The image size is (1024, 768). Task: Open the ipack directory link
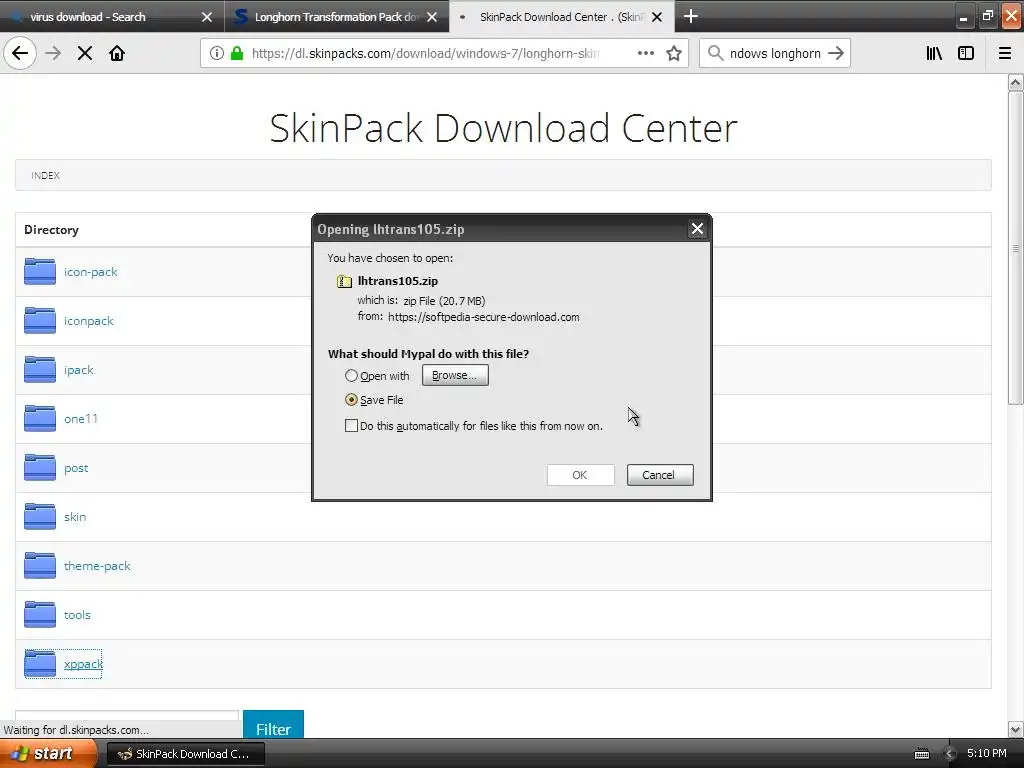pyautogui.click(x=79, y=370)
